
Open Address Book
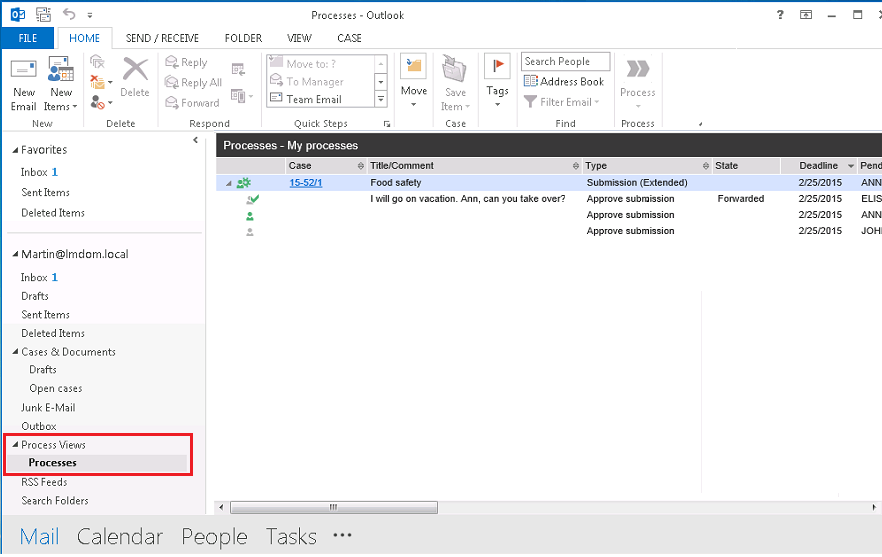point(564,82)
